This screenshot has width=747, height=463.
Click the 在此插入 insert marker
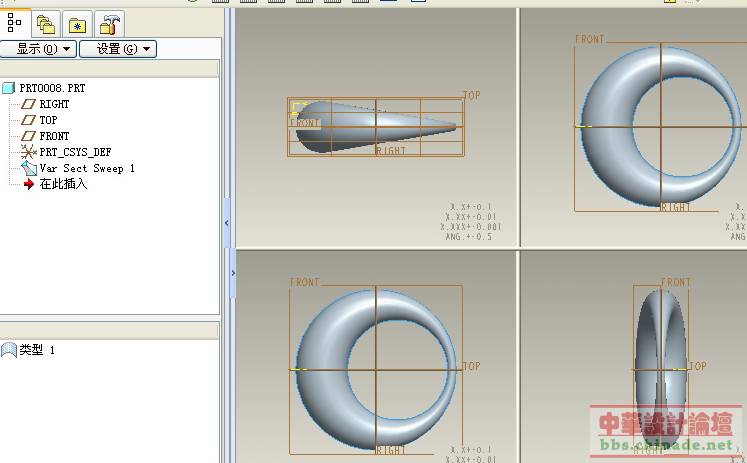(63, 184)
